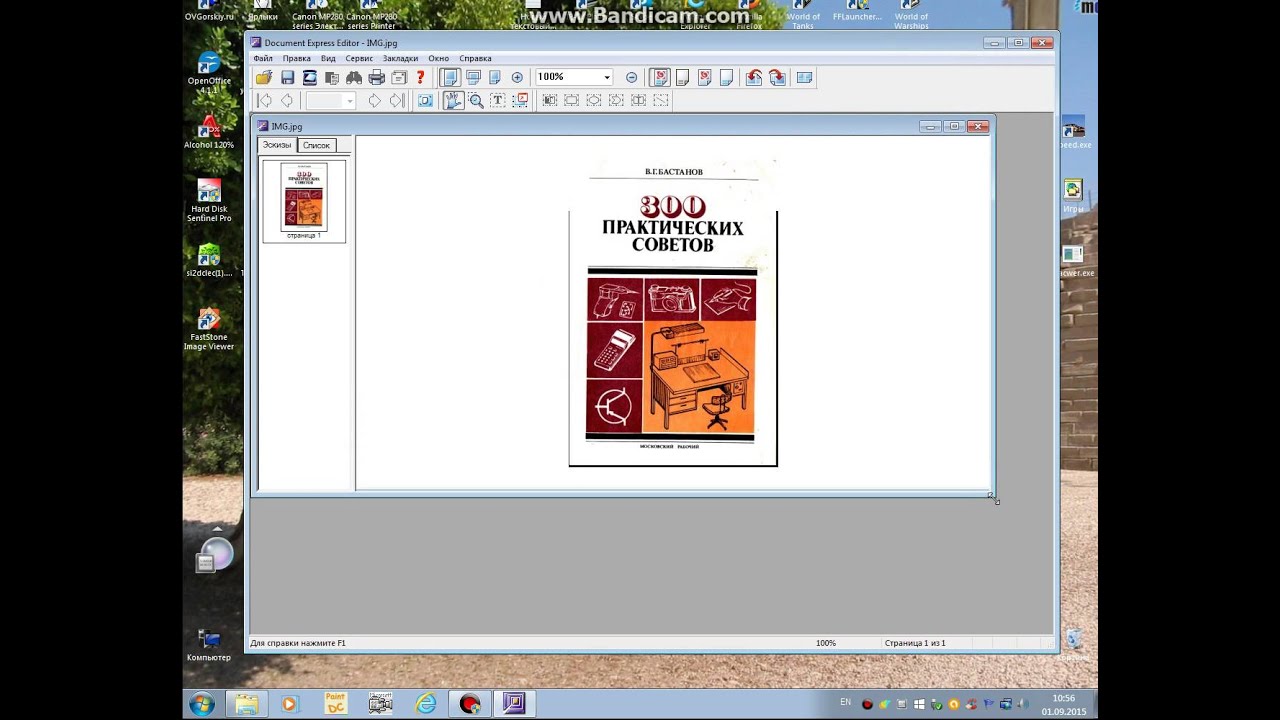Image resolution: width=1280 pixels, height=720 pixels.
Task: Click the properties window icon left of help
Action: pos(399,77)
